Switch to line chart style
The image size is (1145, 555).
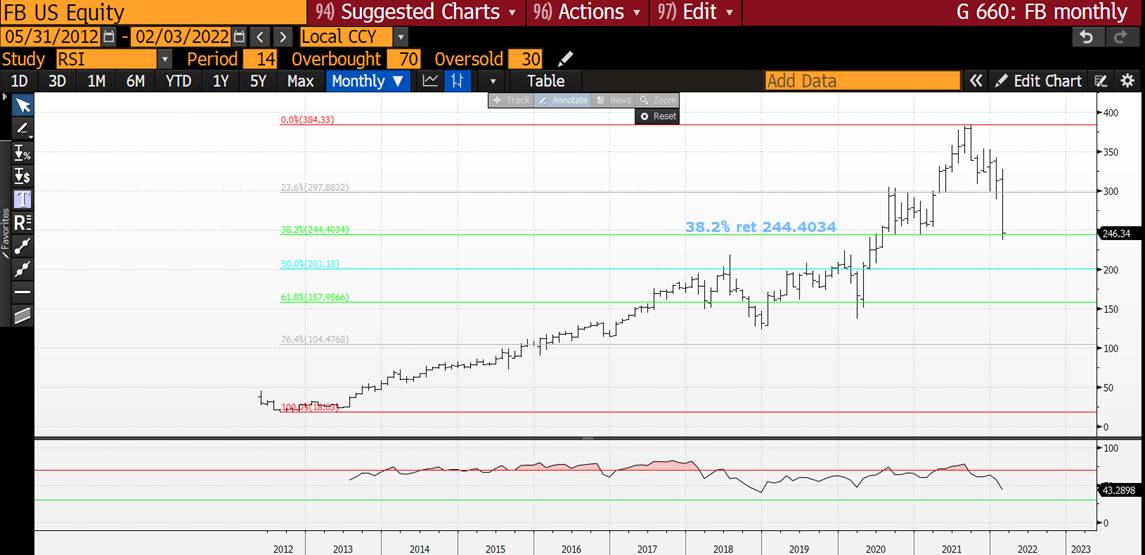[431, 80]
